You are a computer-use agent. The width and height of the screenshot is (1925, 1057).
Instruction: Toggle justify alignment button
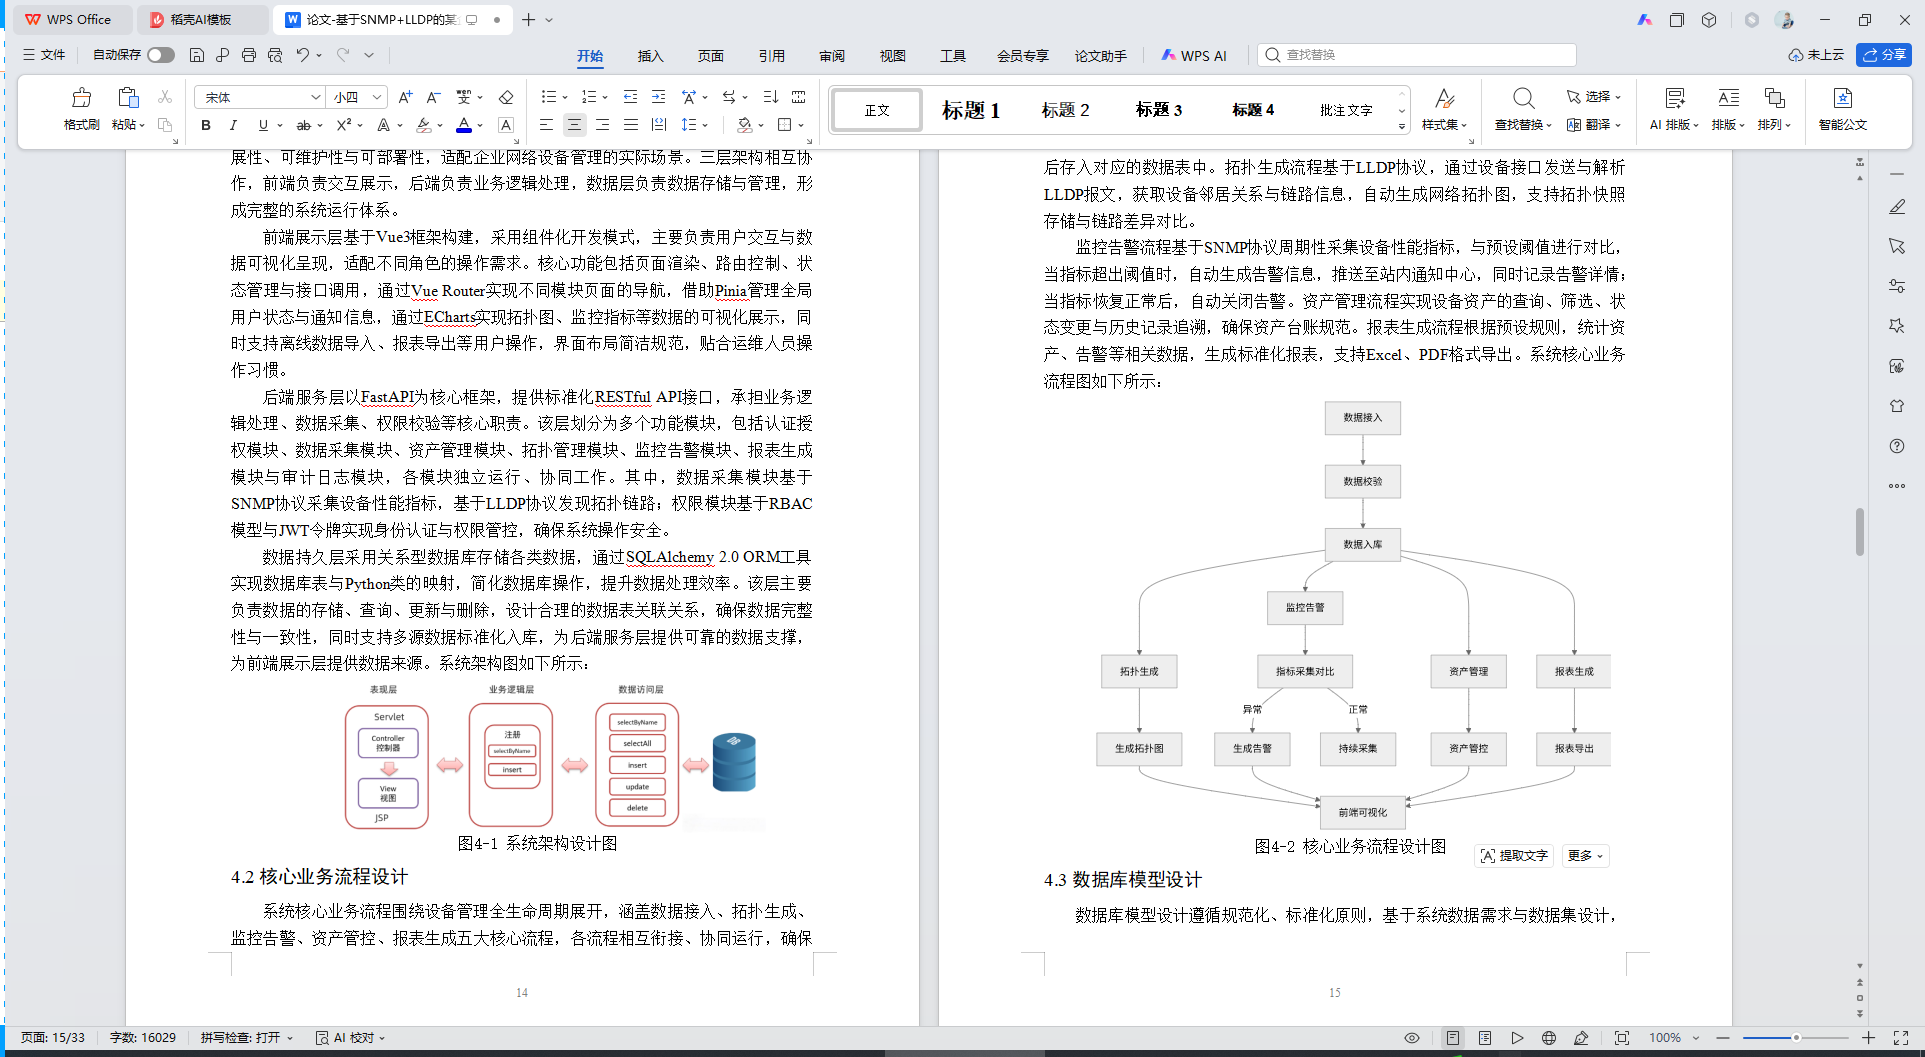coord(630,125)
